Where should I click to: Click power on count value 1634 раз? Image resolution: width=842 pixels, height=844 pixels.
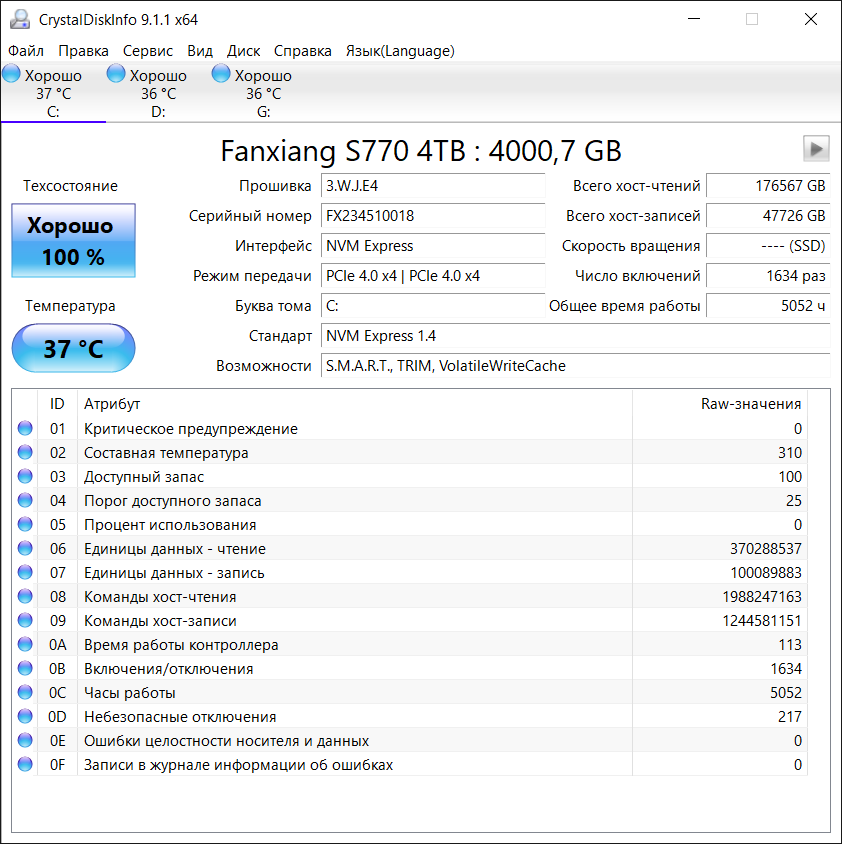tap(768, 276)
